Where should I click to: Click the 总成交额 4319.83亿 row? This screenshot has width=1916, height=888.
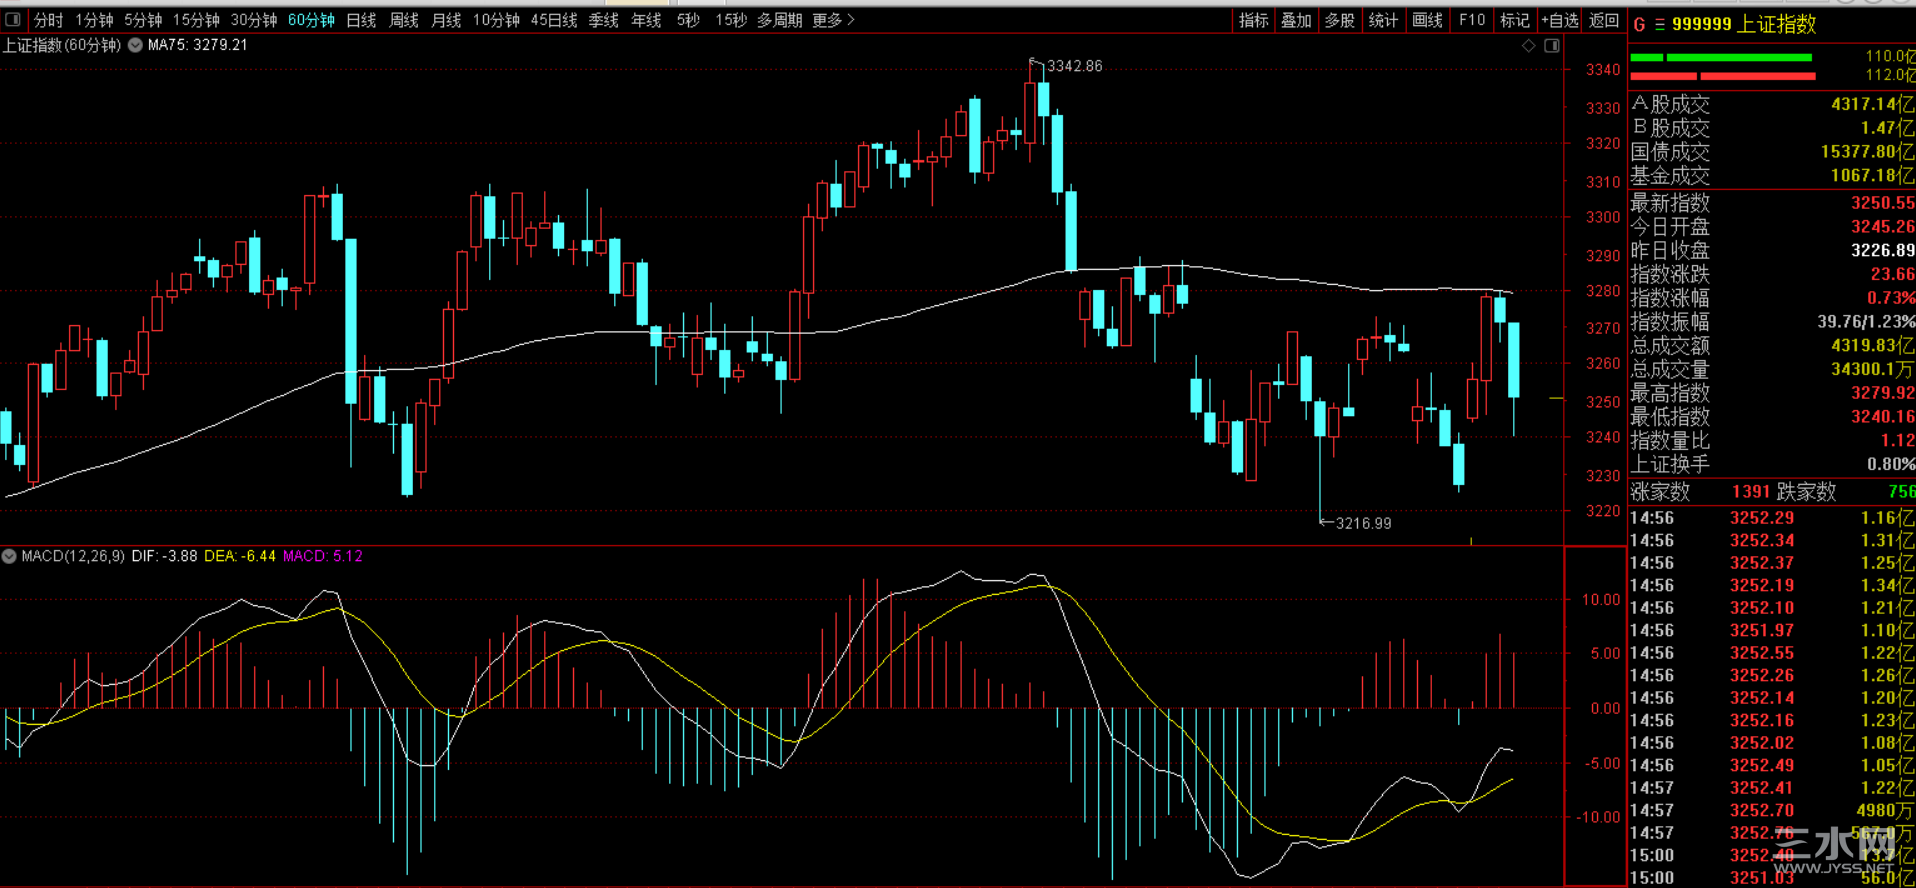pyautogui.click(x=1772, y=346)
